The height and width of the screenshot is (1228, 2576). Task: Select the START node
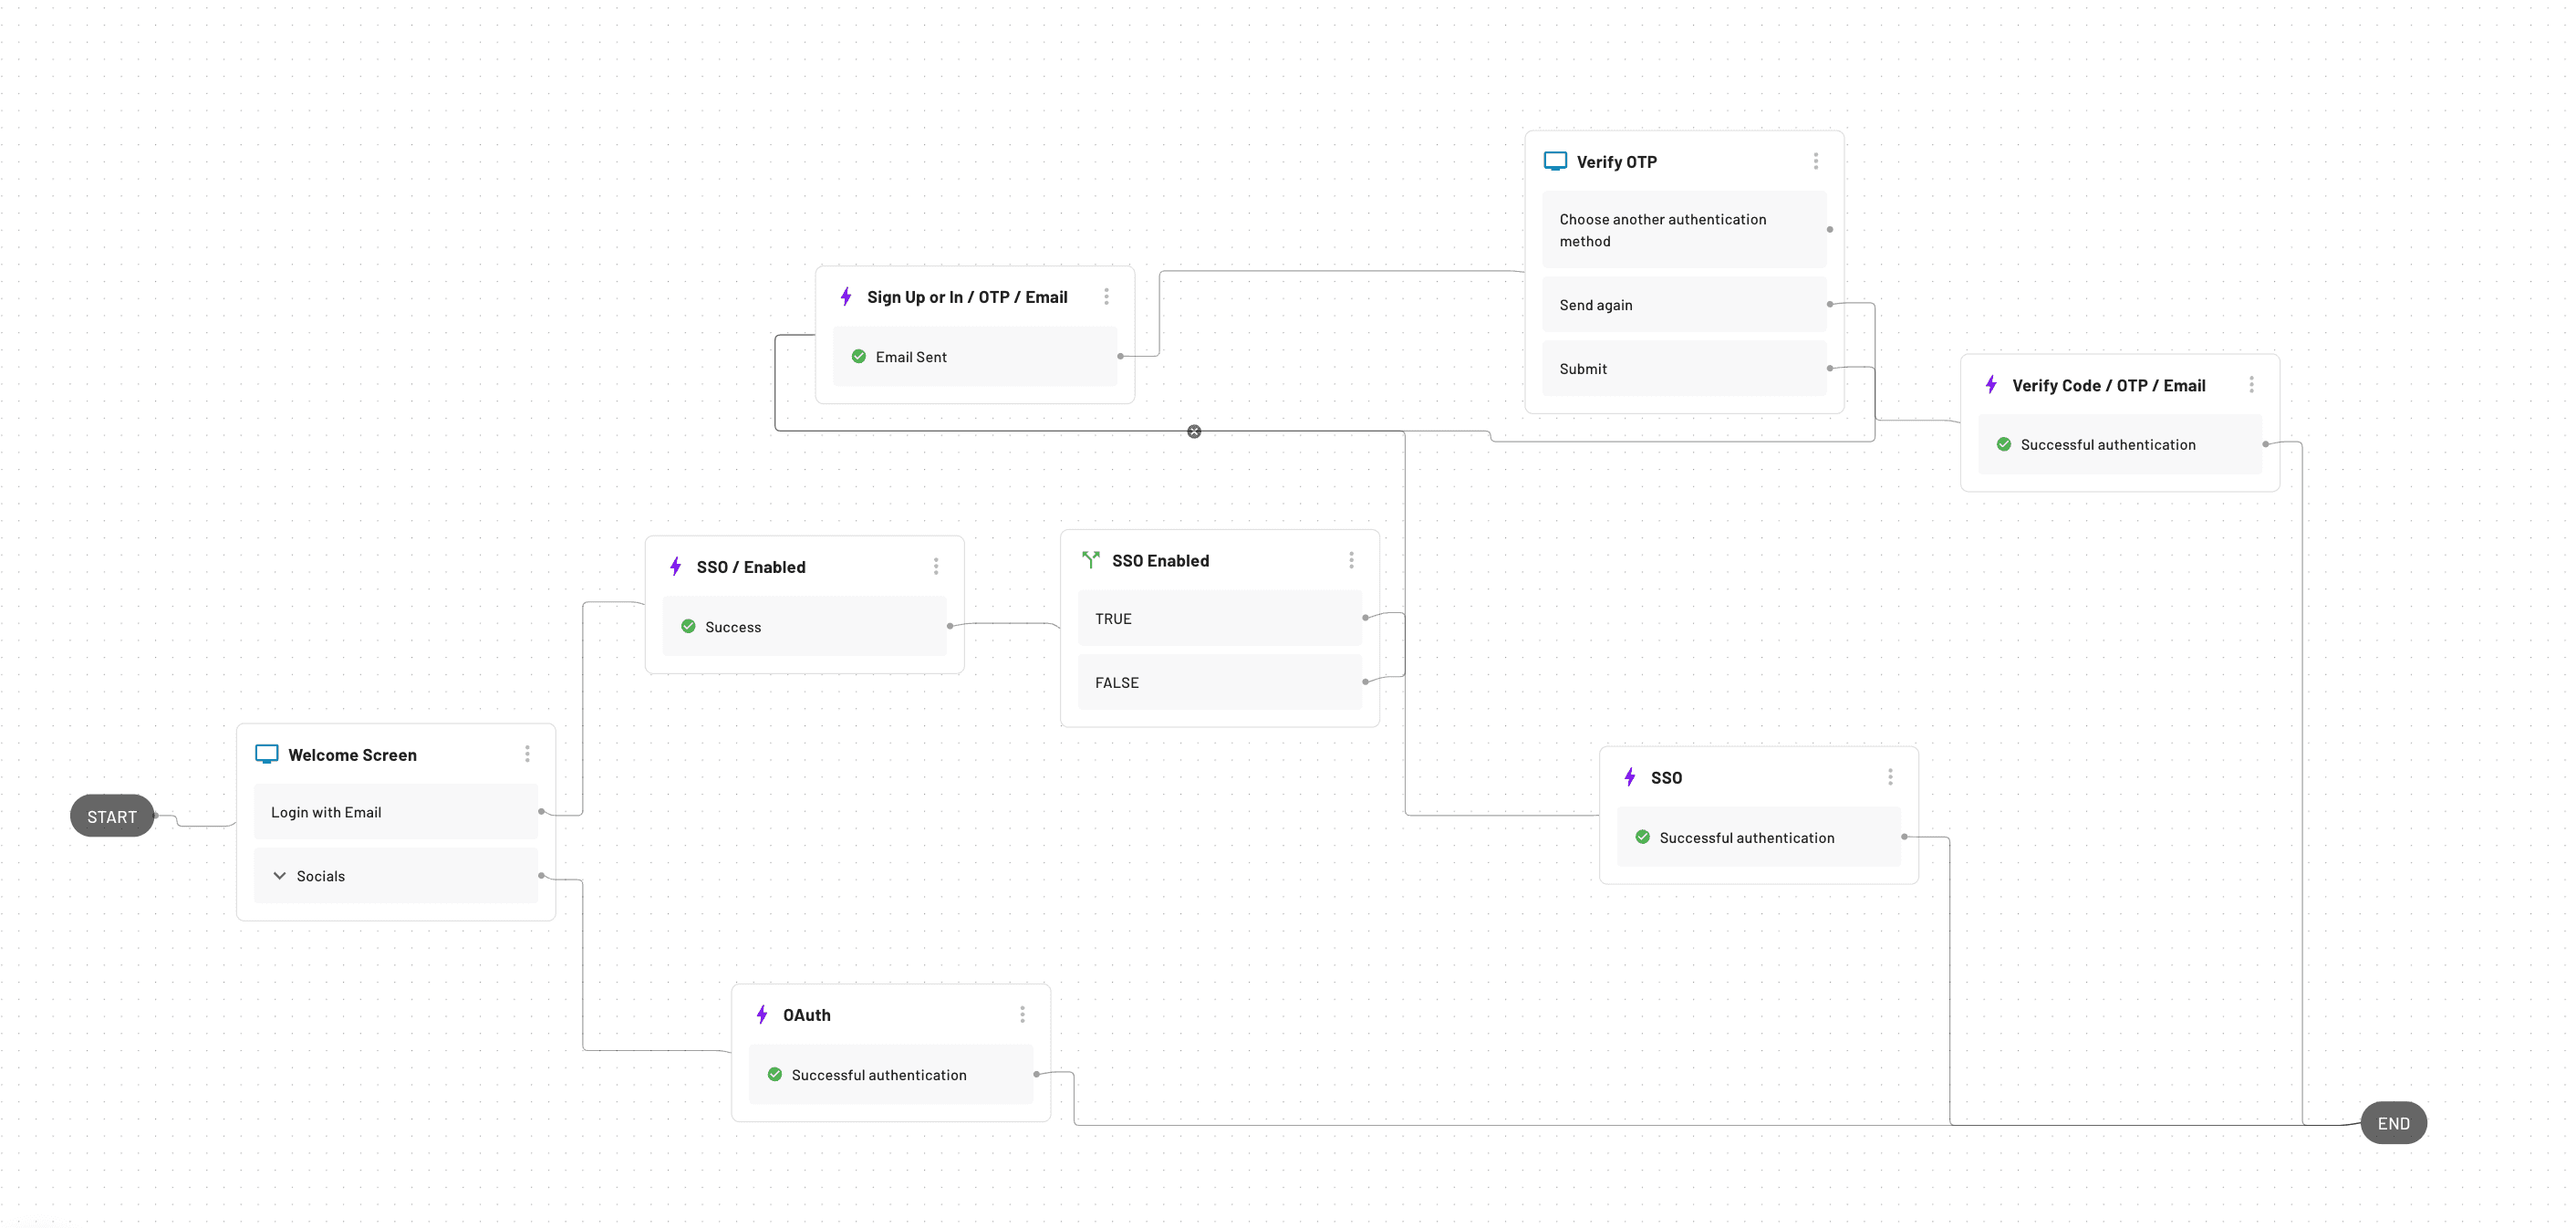click(x=112, y=816)
